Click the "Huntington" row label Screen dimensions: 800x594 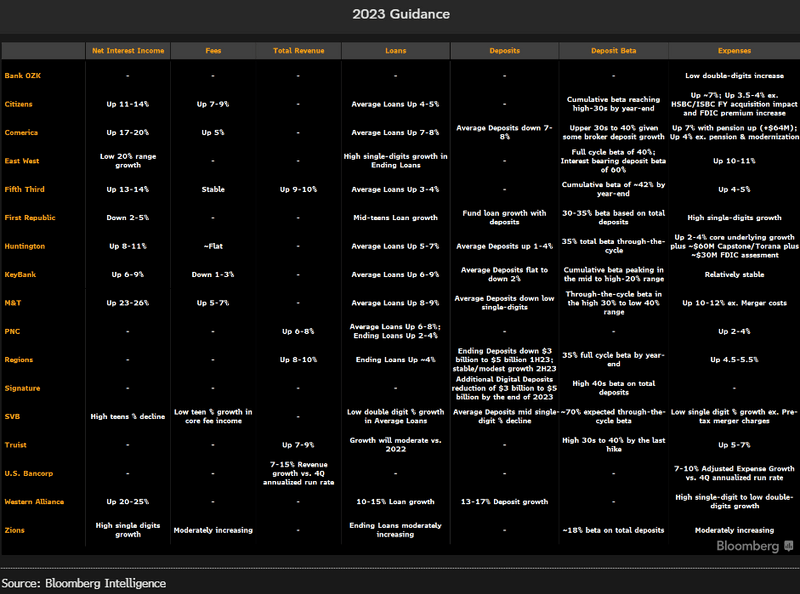[x=24, y=246]
